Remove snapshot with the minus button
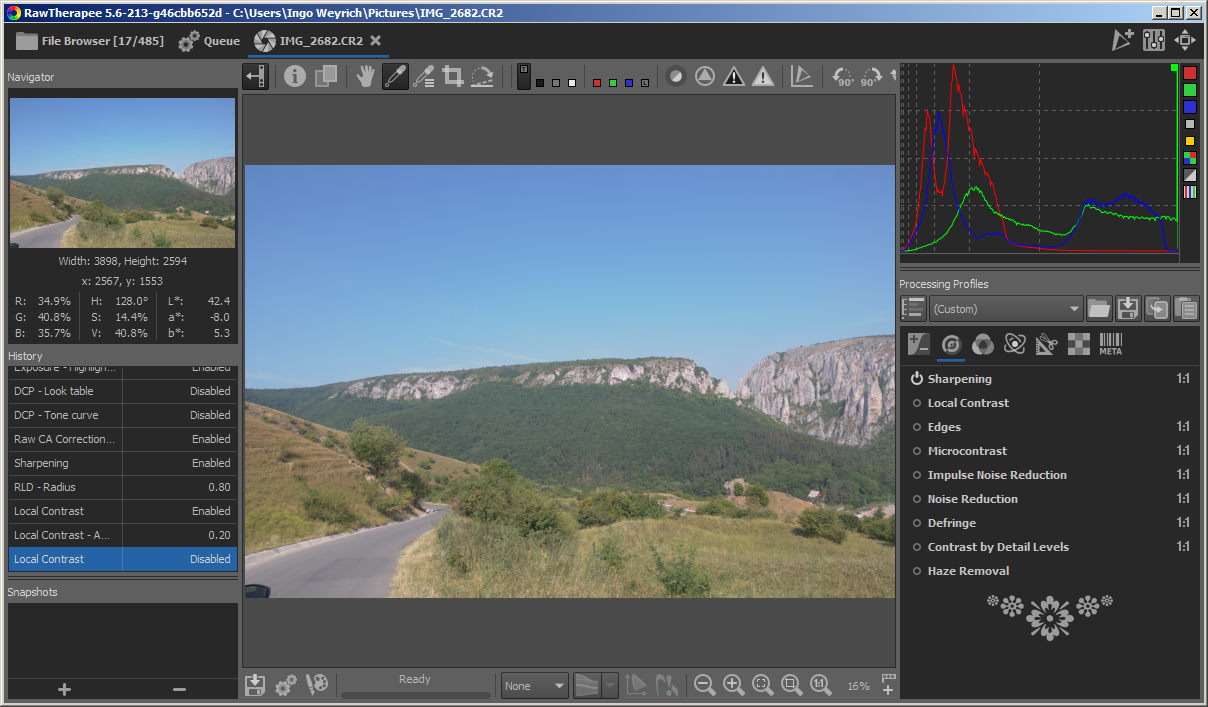1208x707 pixels. pos(179,689)
